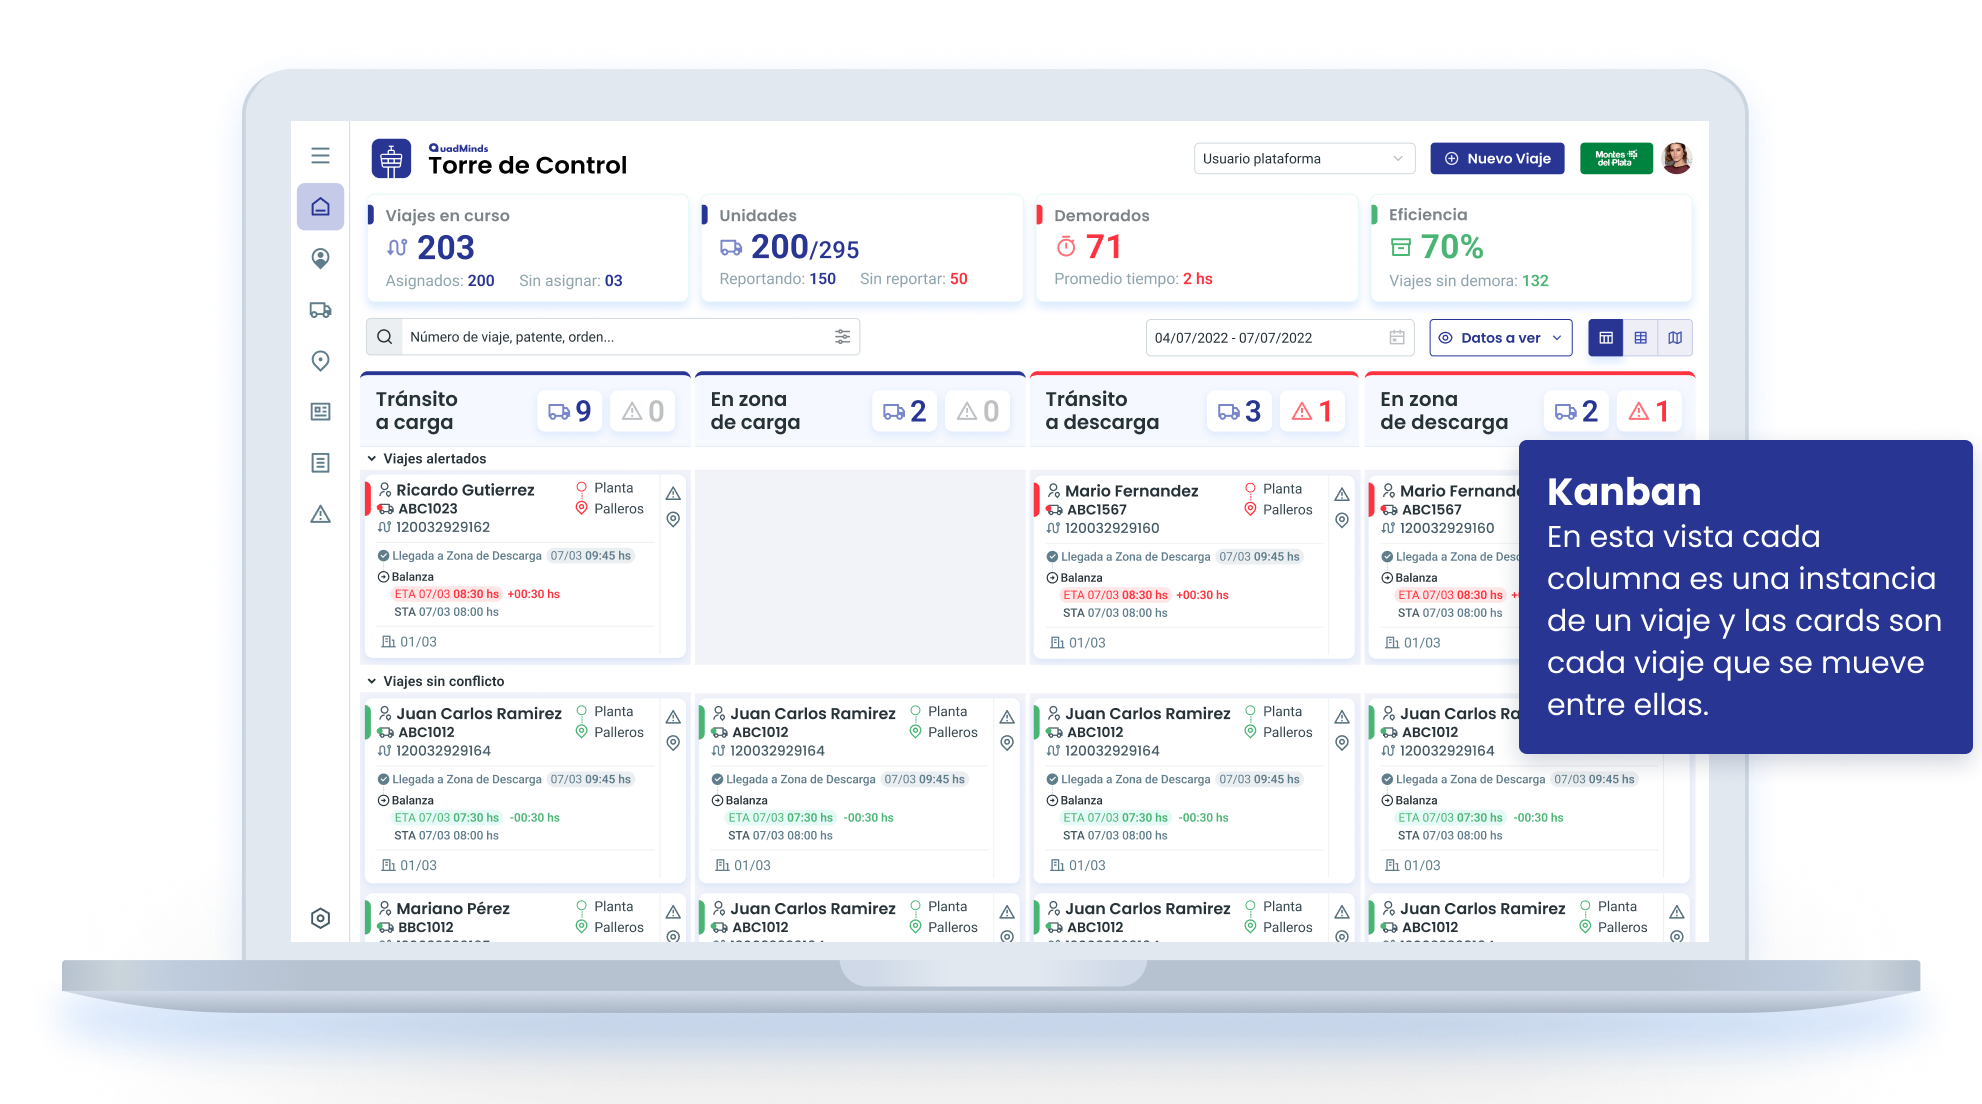
Task: Click truck count 2 in En zona de carga
Action: pos(905,411)
